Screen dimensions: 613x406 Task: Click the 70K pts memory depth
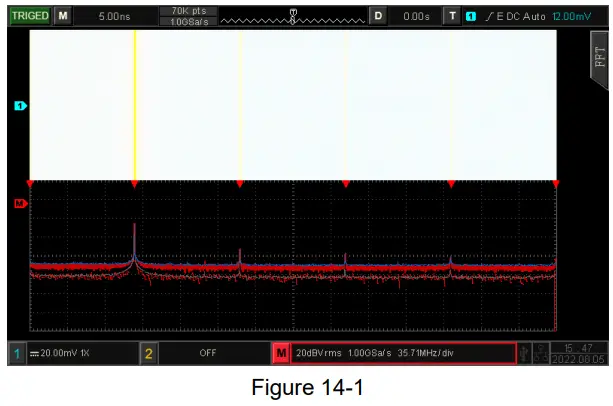[x=188, y=11]
